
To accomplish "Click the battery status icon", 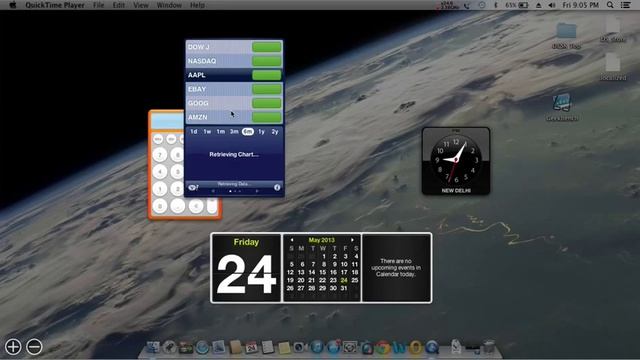I will coord(523,5).
